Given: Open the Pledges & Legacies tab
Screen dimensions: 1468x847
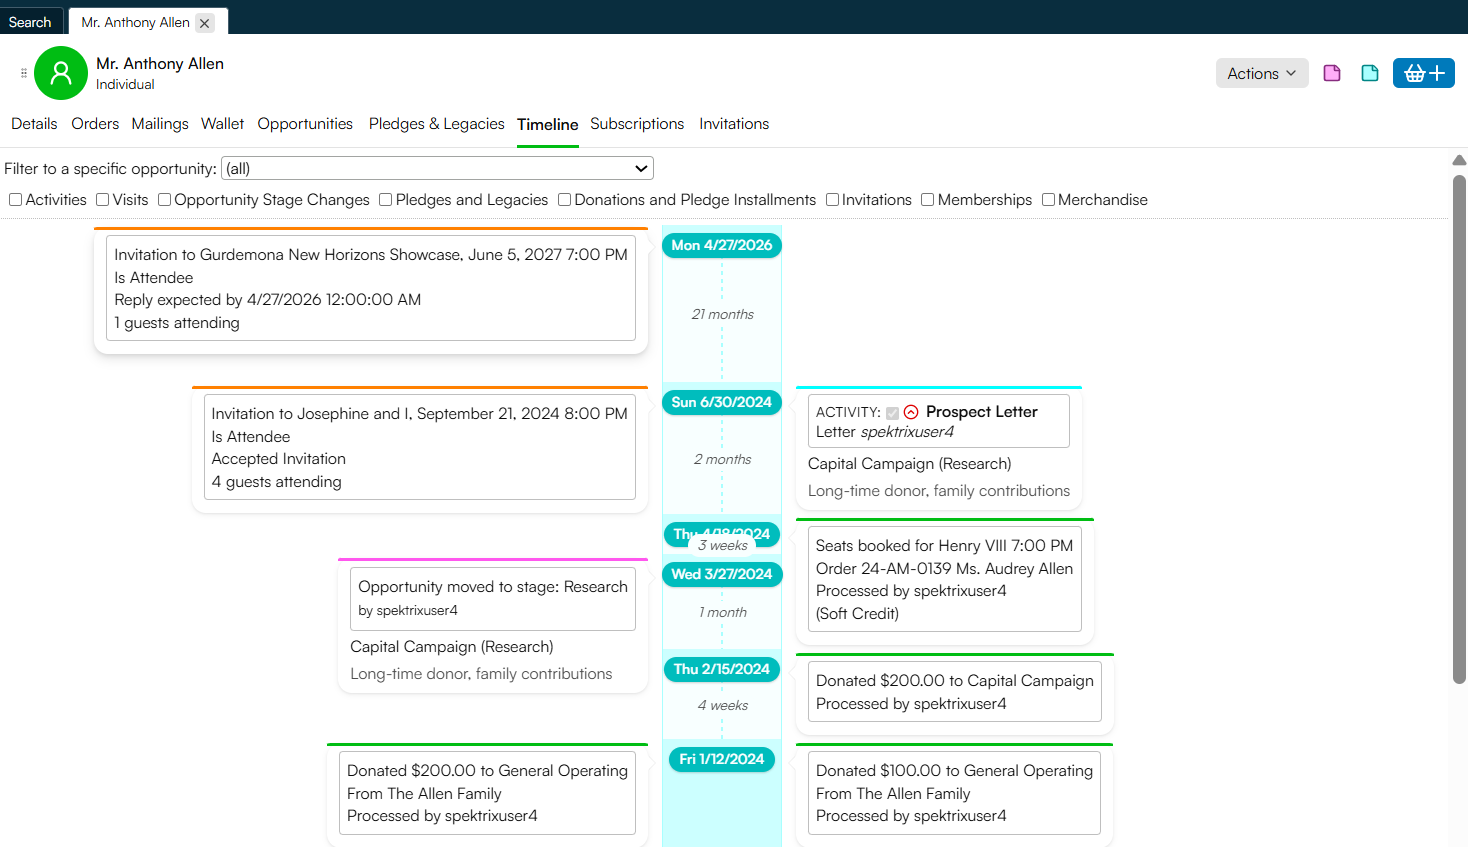Looking at the screenshot, I should (x=436, y=124).
